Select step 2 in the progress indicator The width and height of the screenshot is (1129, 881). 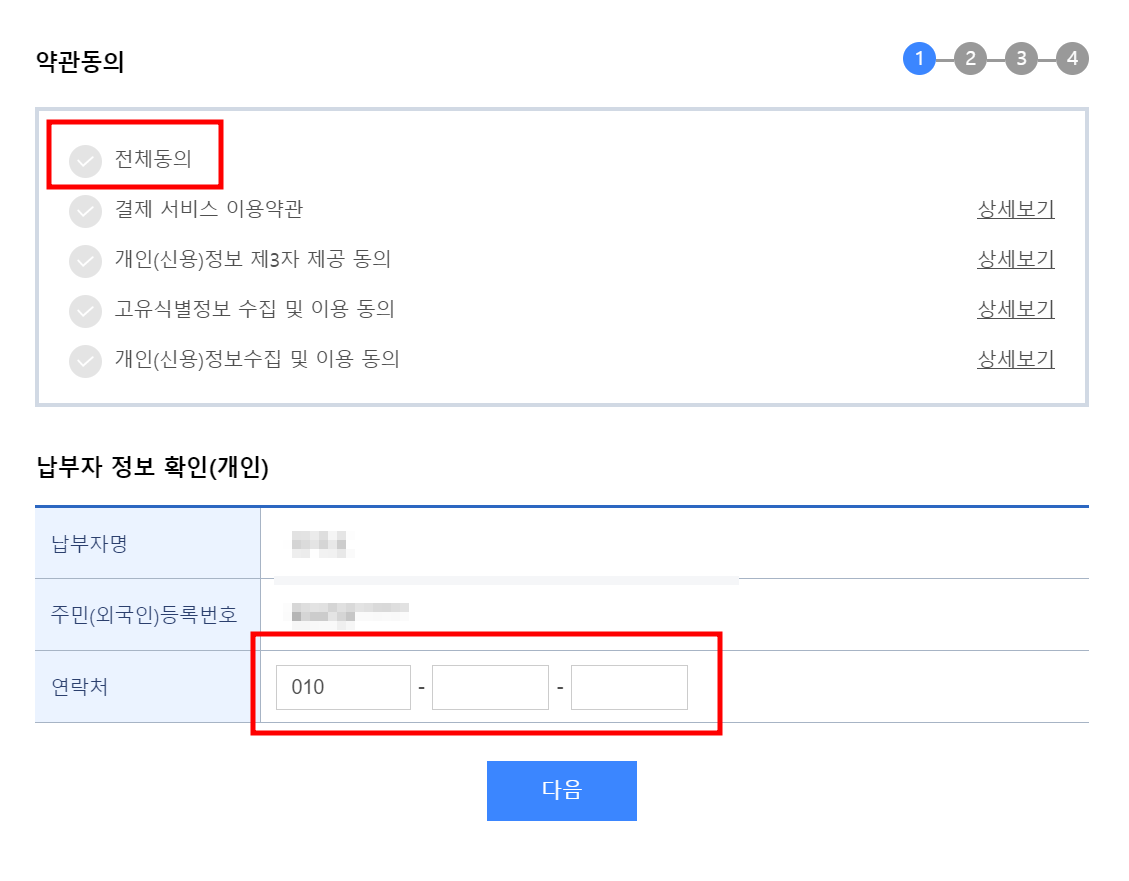click(970, 58)
